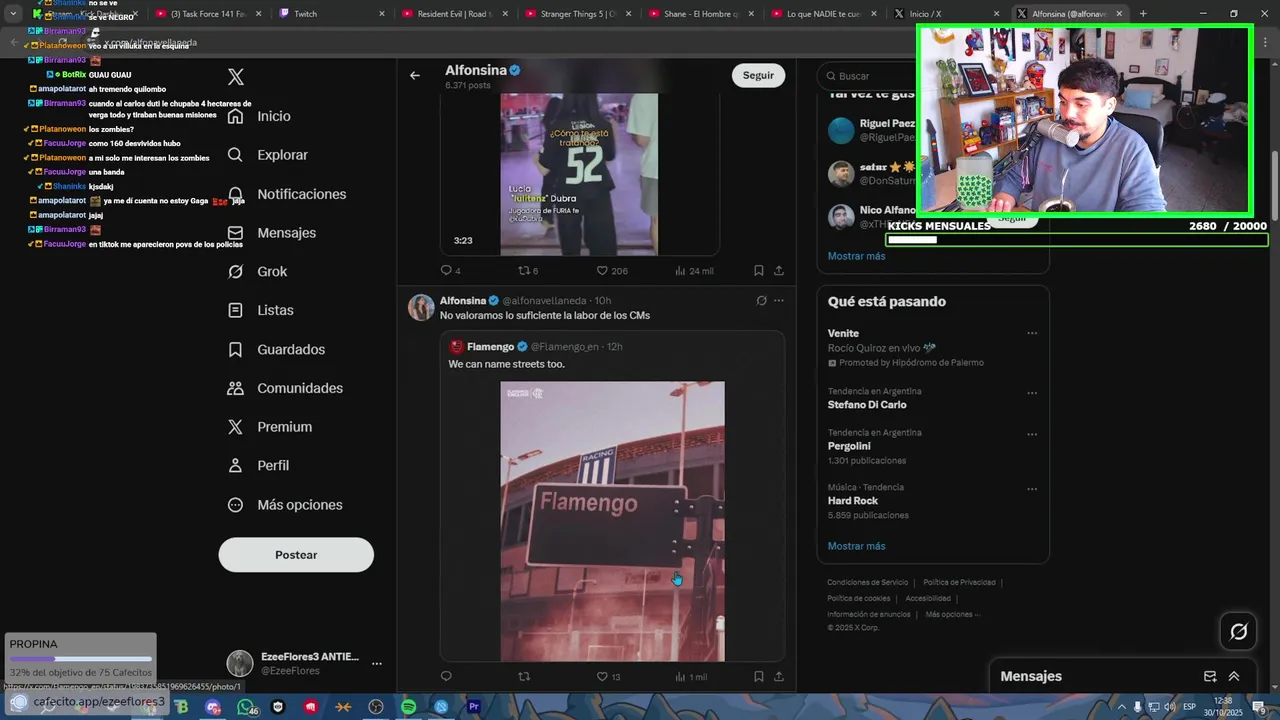
Task: Open the Venite promoted trend
Action: [933, 347]
